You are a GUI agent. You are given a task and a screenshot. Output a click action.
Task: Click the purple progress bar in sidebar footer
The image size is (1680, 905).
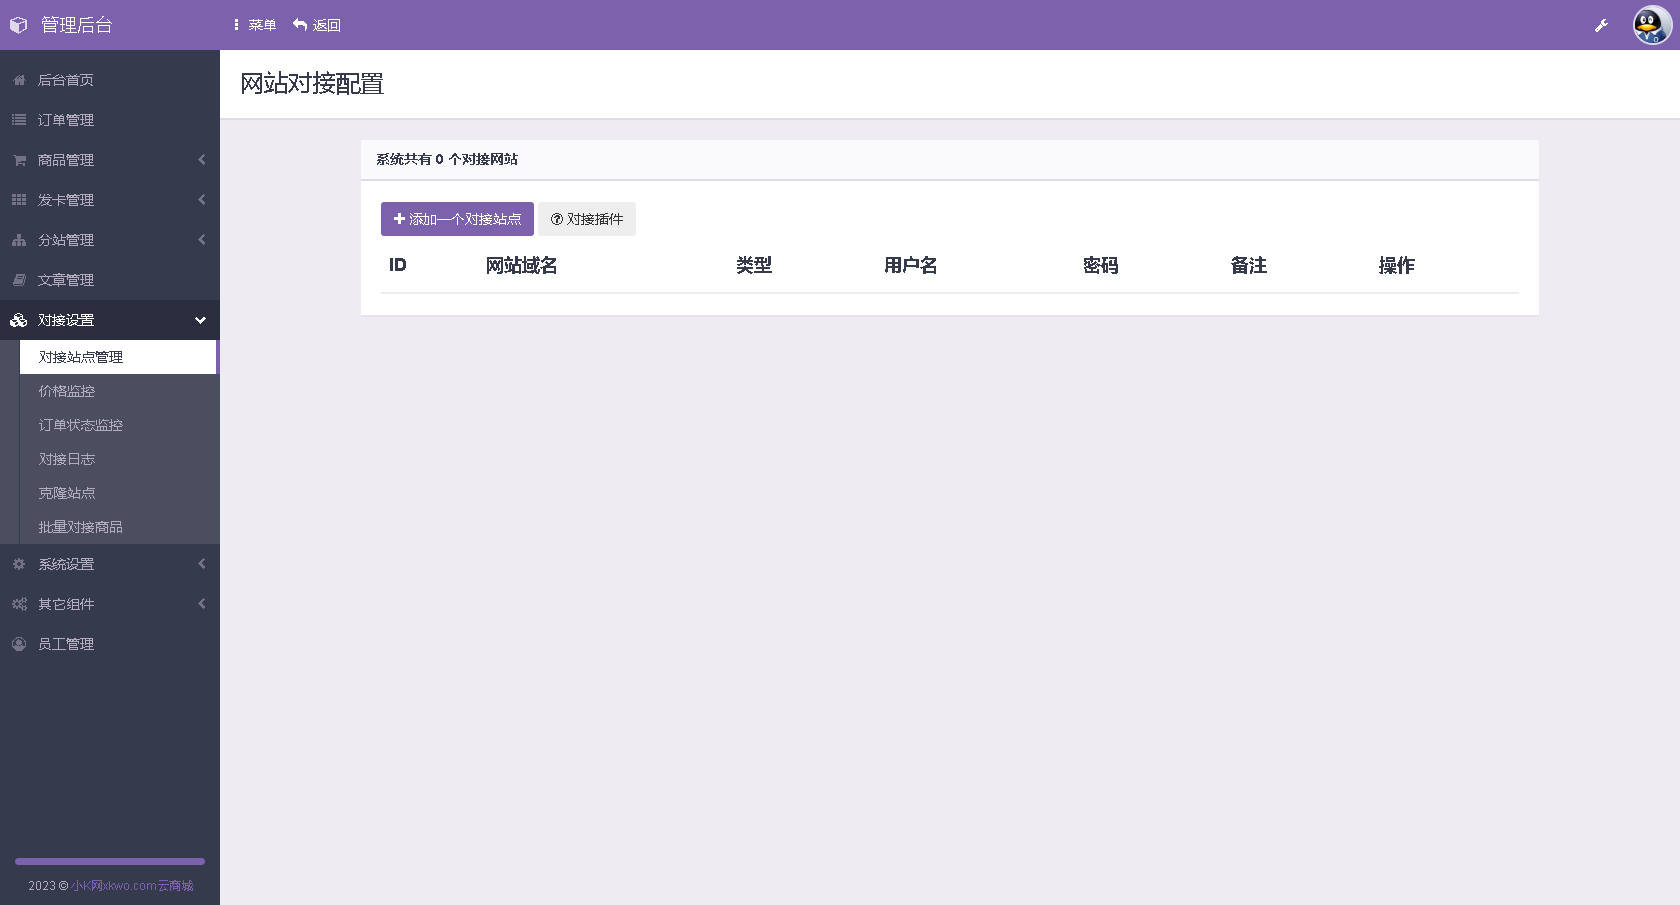110,861
